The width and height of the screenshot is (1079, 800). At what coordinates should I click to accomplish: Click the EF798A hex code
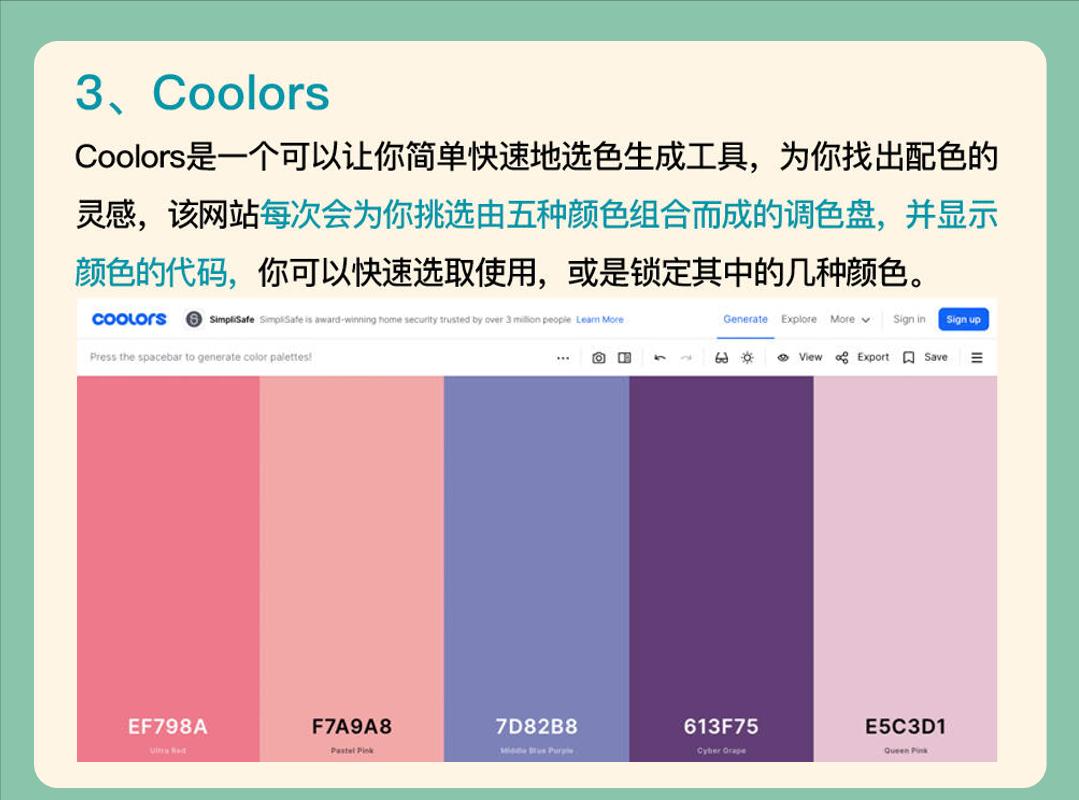(x=167, y=726)
